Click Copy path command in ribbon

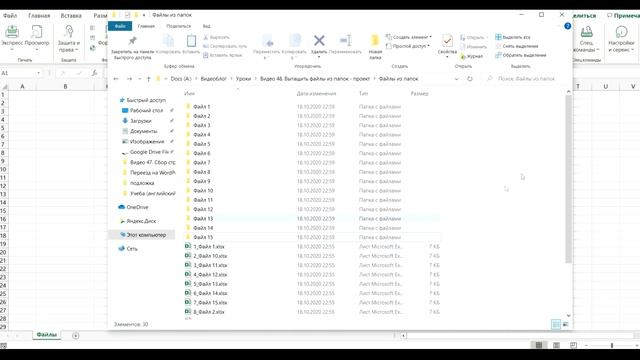[x=224, y=46]
